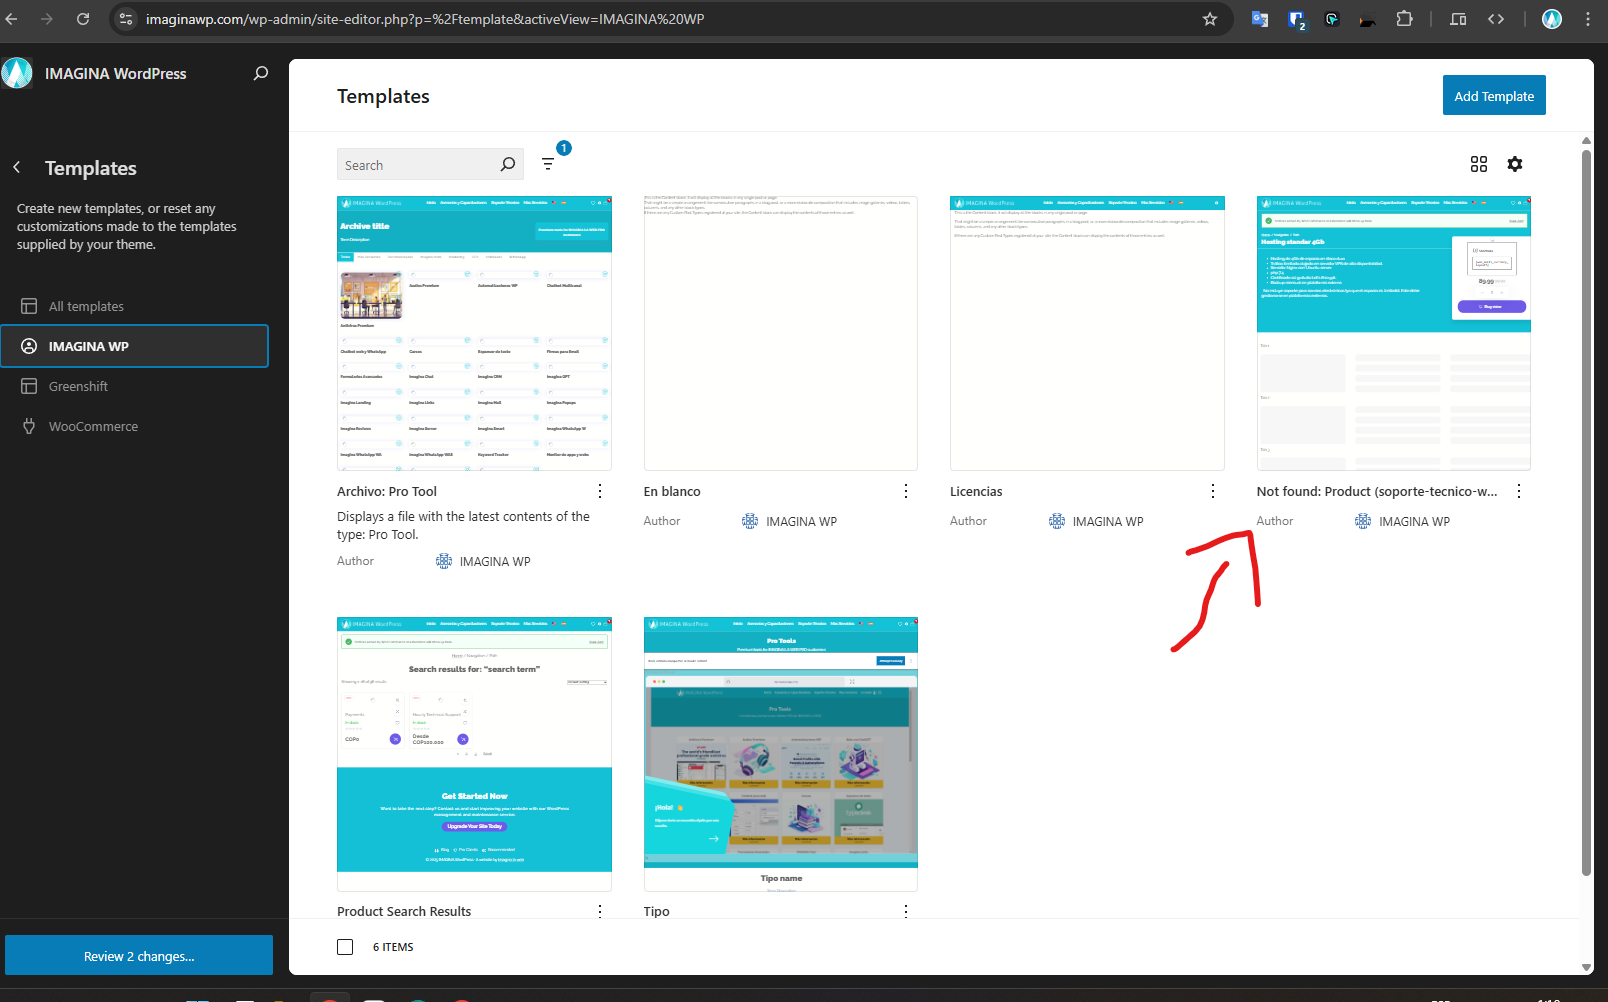The height and width of the screenshot is (1002, 1608).
Task: Open the En blanco preview thumbnail
Action: 781,333
